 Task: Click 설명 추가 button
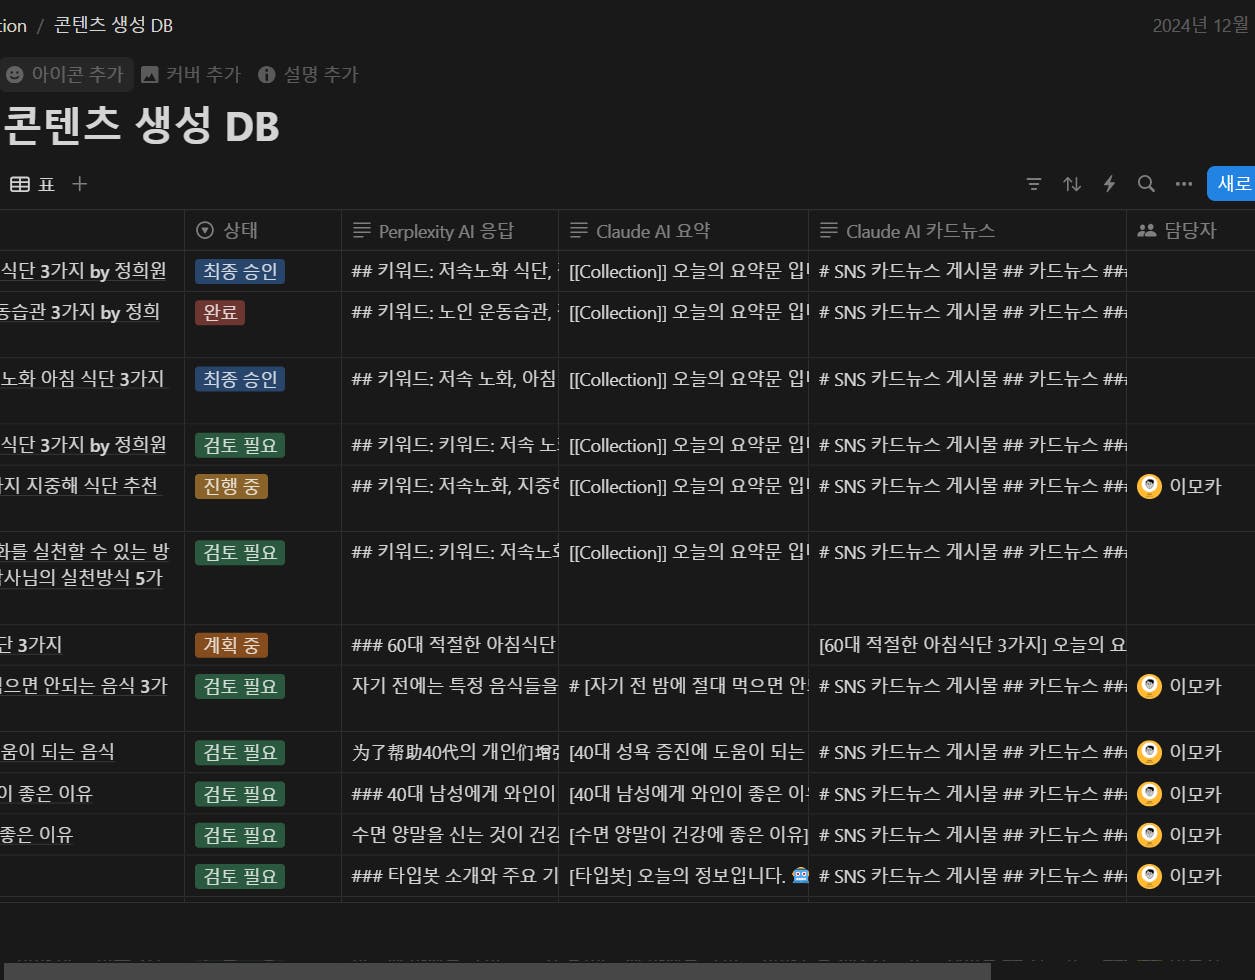[308, 74]
